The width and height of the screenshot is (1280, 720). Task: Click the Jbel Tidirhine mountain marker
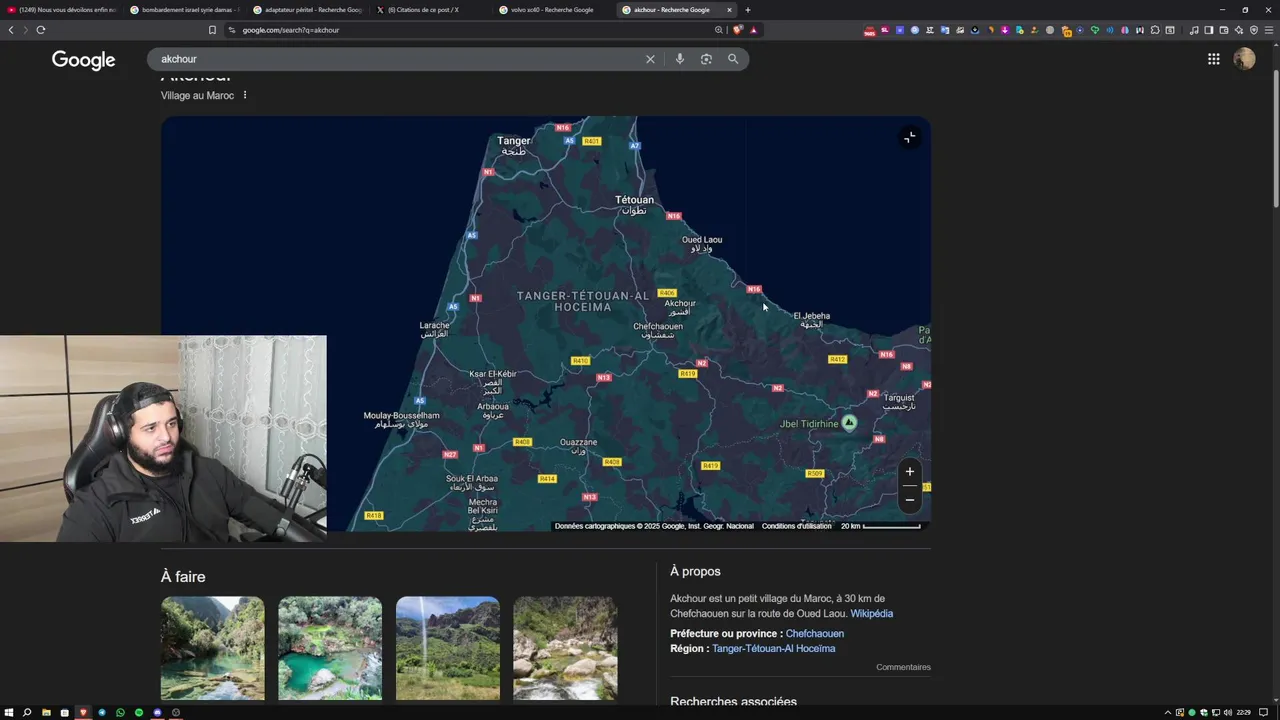tap(849, 423)
